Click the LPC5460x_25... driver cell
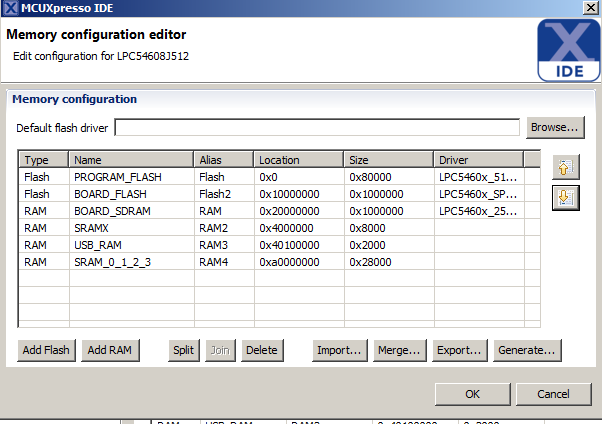Viewport: 602px width, 424px height. coord(479,211)
